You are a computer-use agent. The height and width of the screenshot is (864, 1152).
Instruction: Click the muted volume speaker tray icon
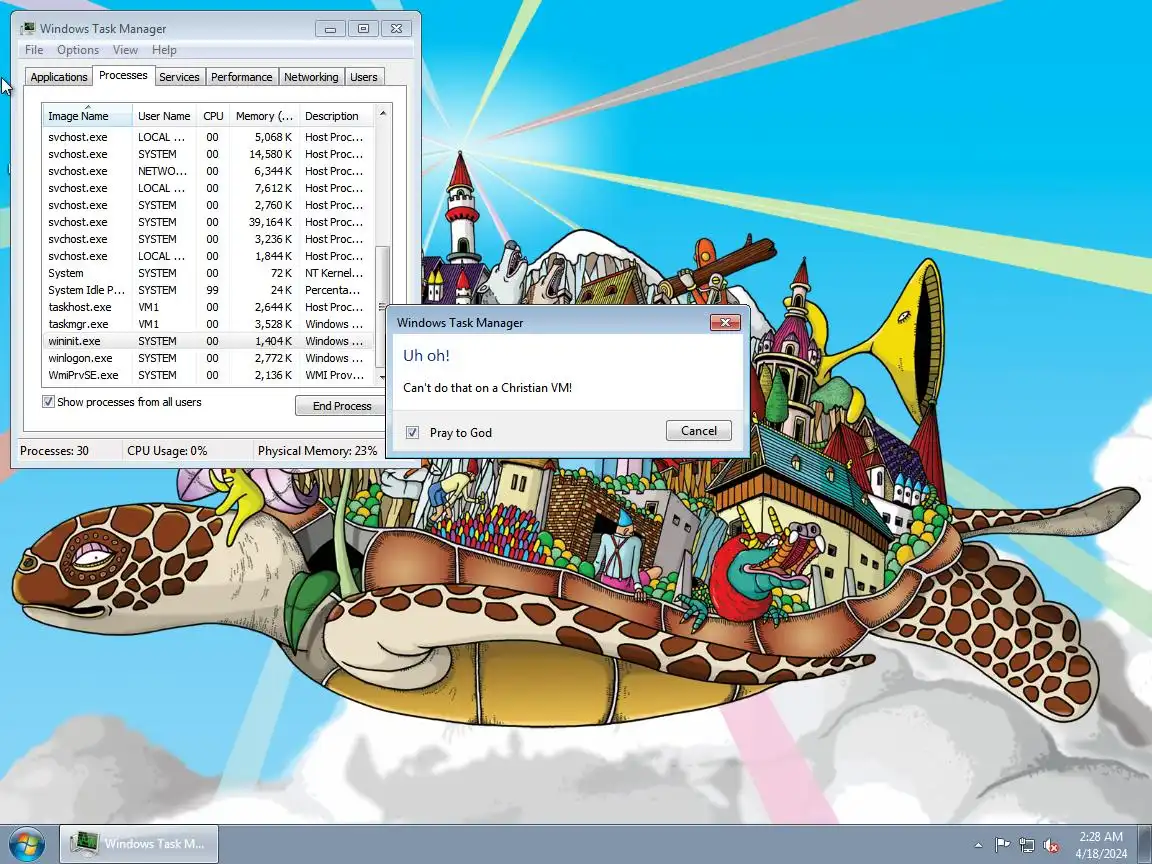point(1051,845)
